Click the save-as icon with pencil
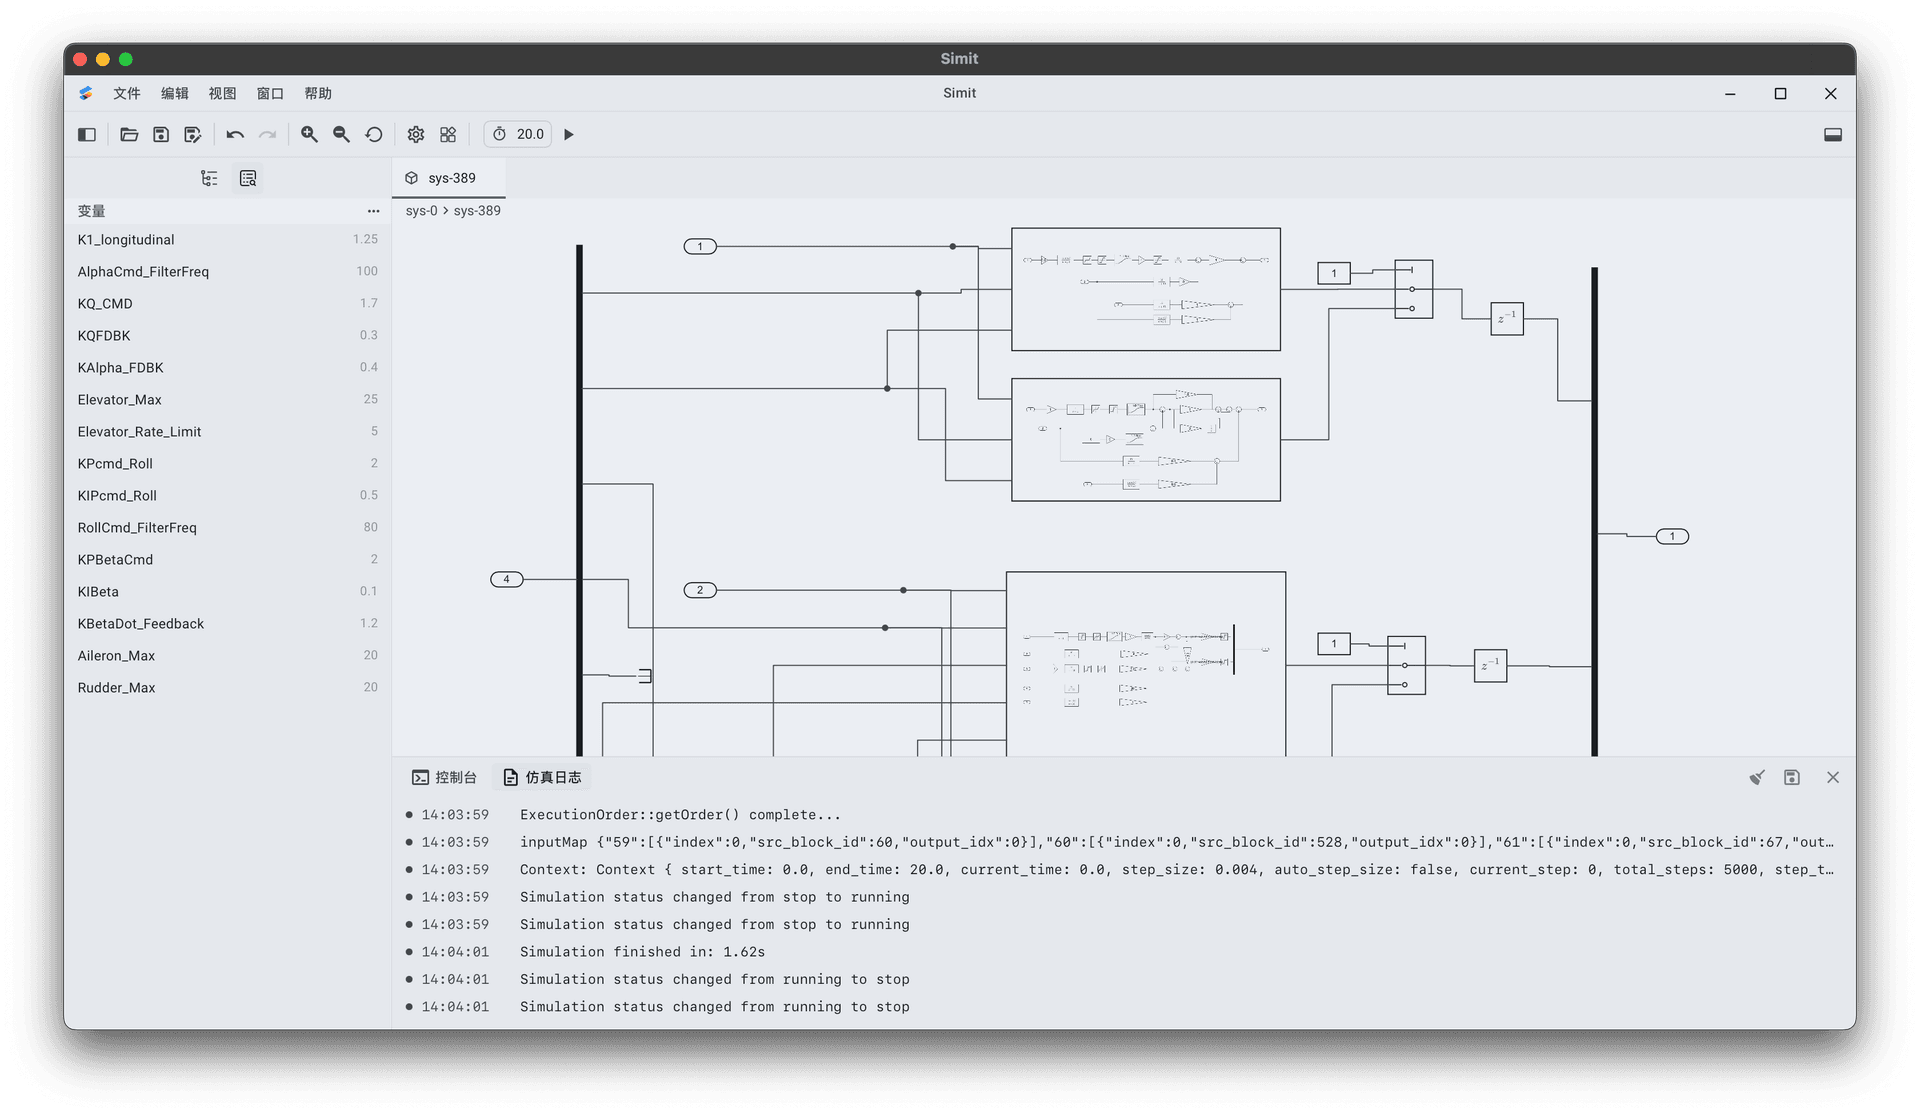The height and width of the screenshot is (1114, 1920). [x=193, y=134]
